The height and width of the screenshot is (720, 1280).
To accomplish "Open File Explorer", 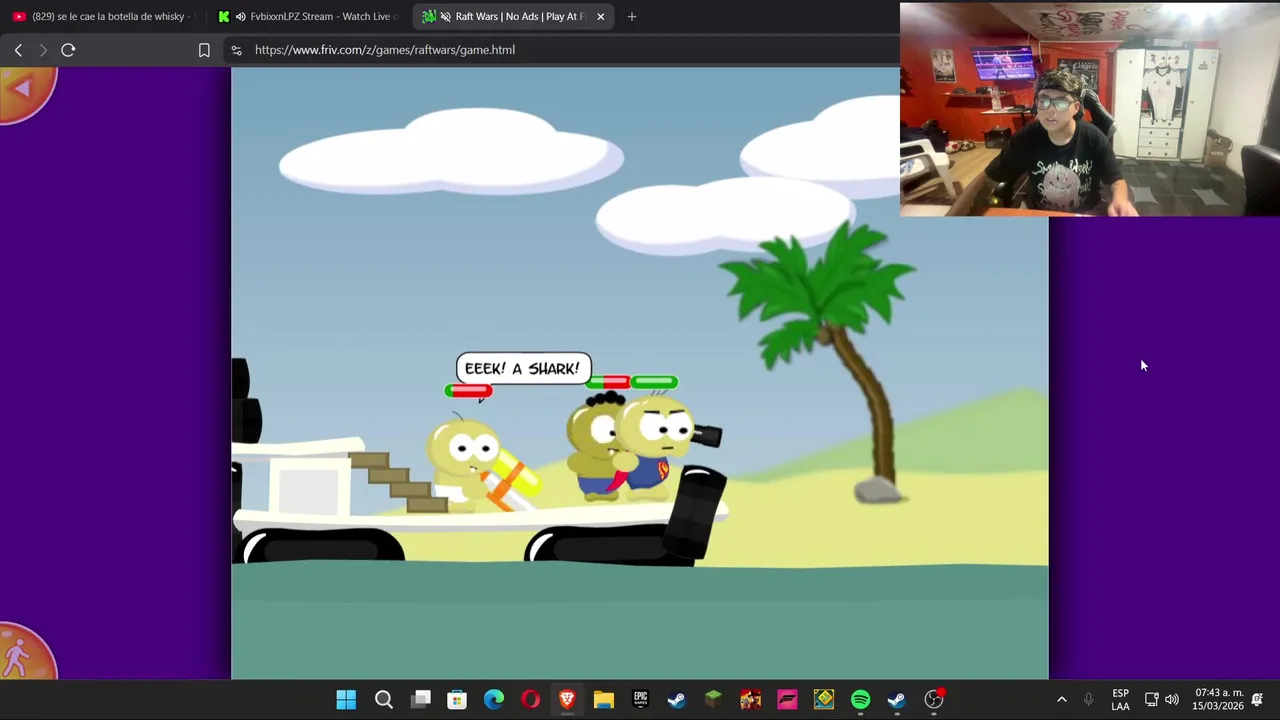I will click(604, 700).
